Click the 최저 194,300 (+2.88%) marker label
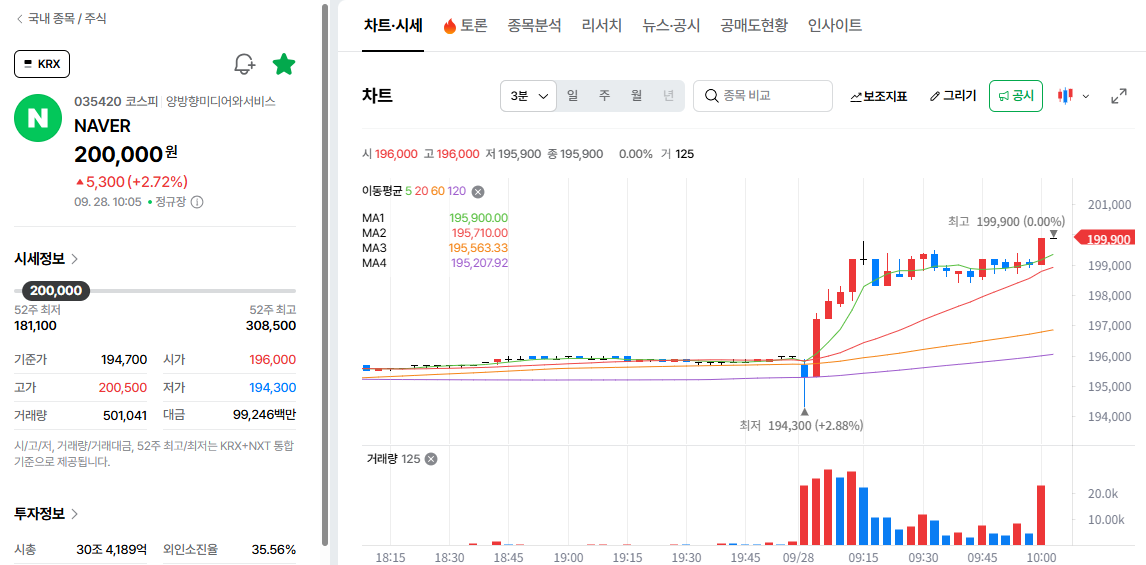The image size is (1146, 565). click(802, 425)
